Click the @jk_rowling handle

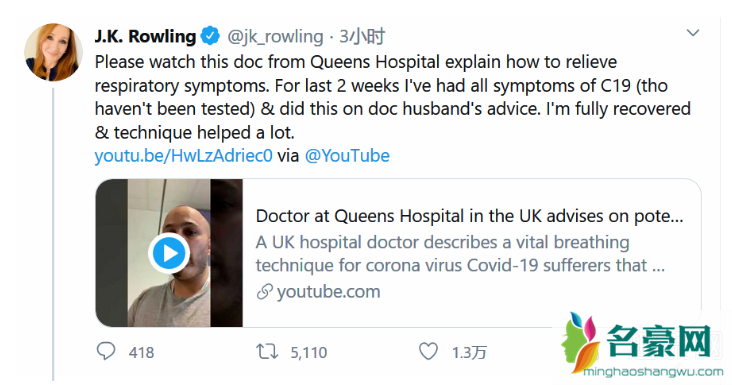pyautogui.click(x=275, y=36)
